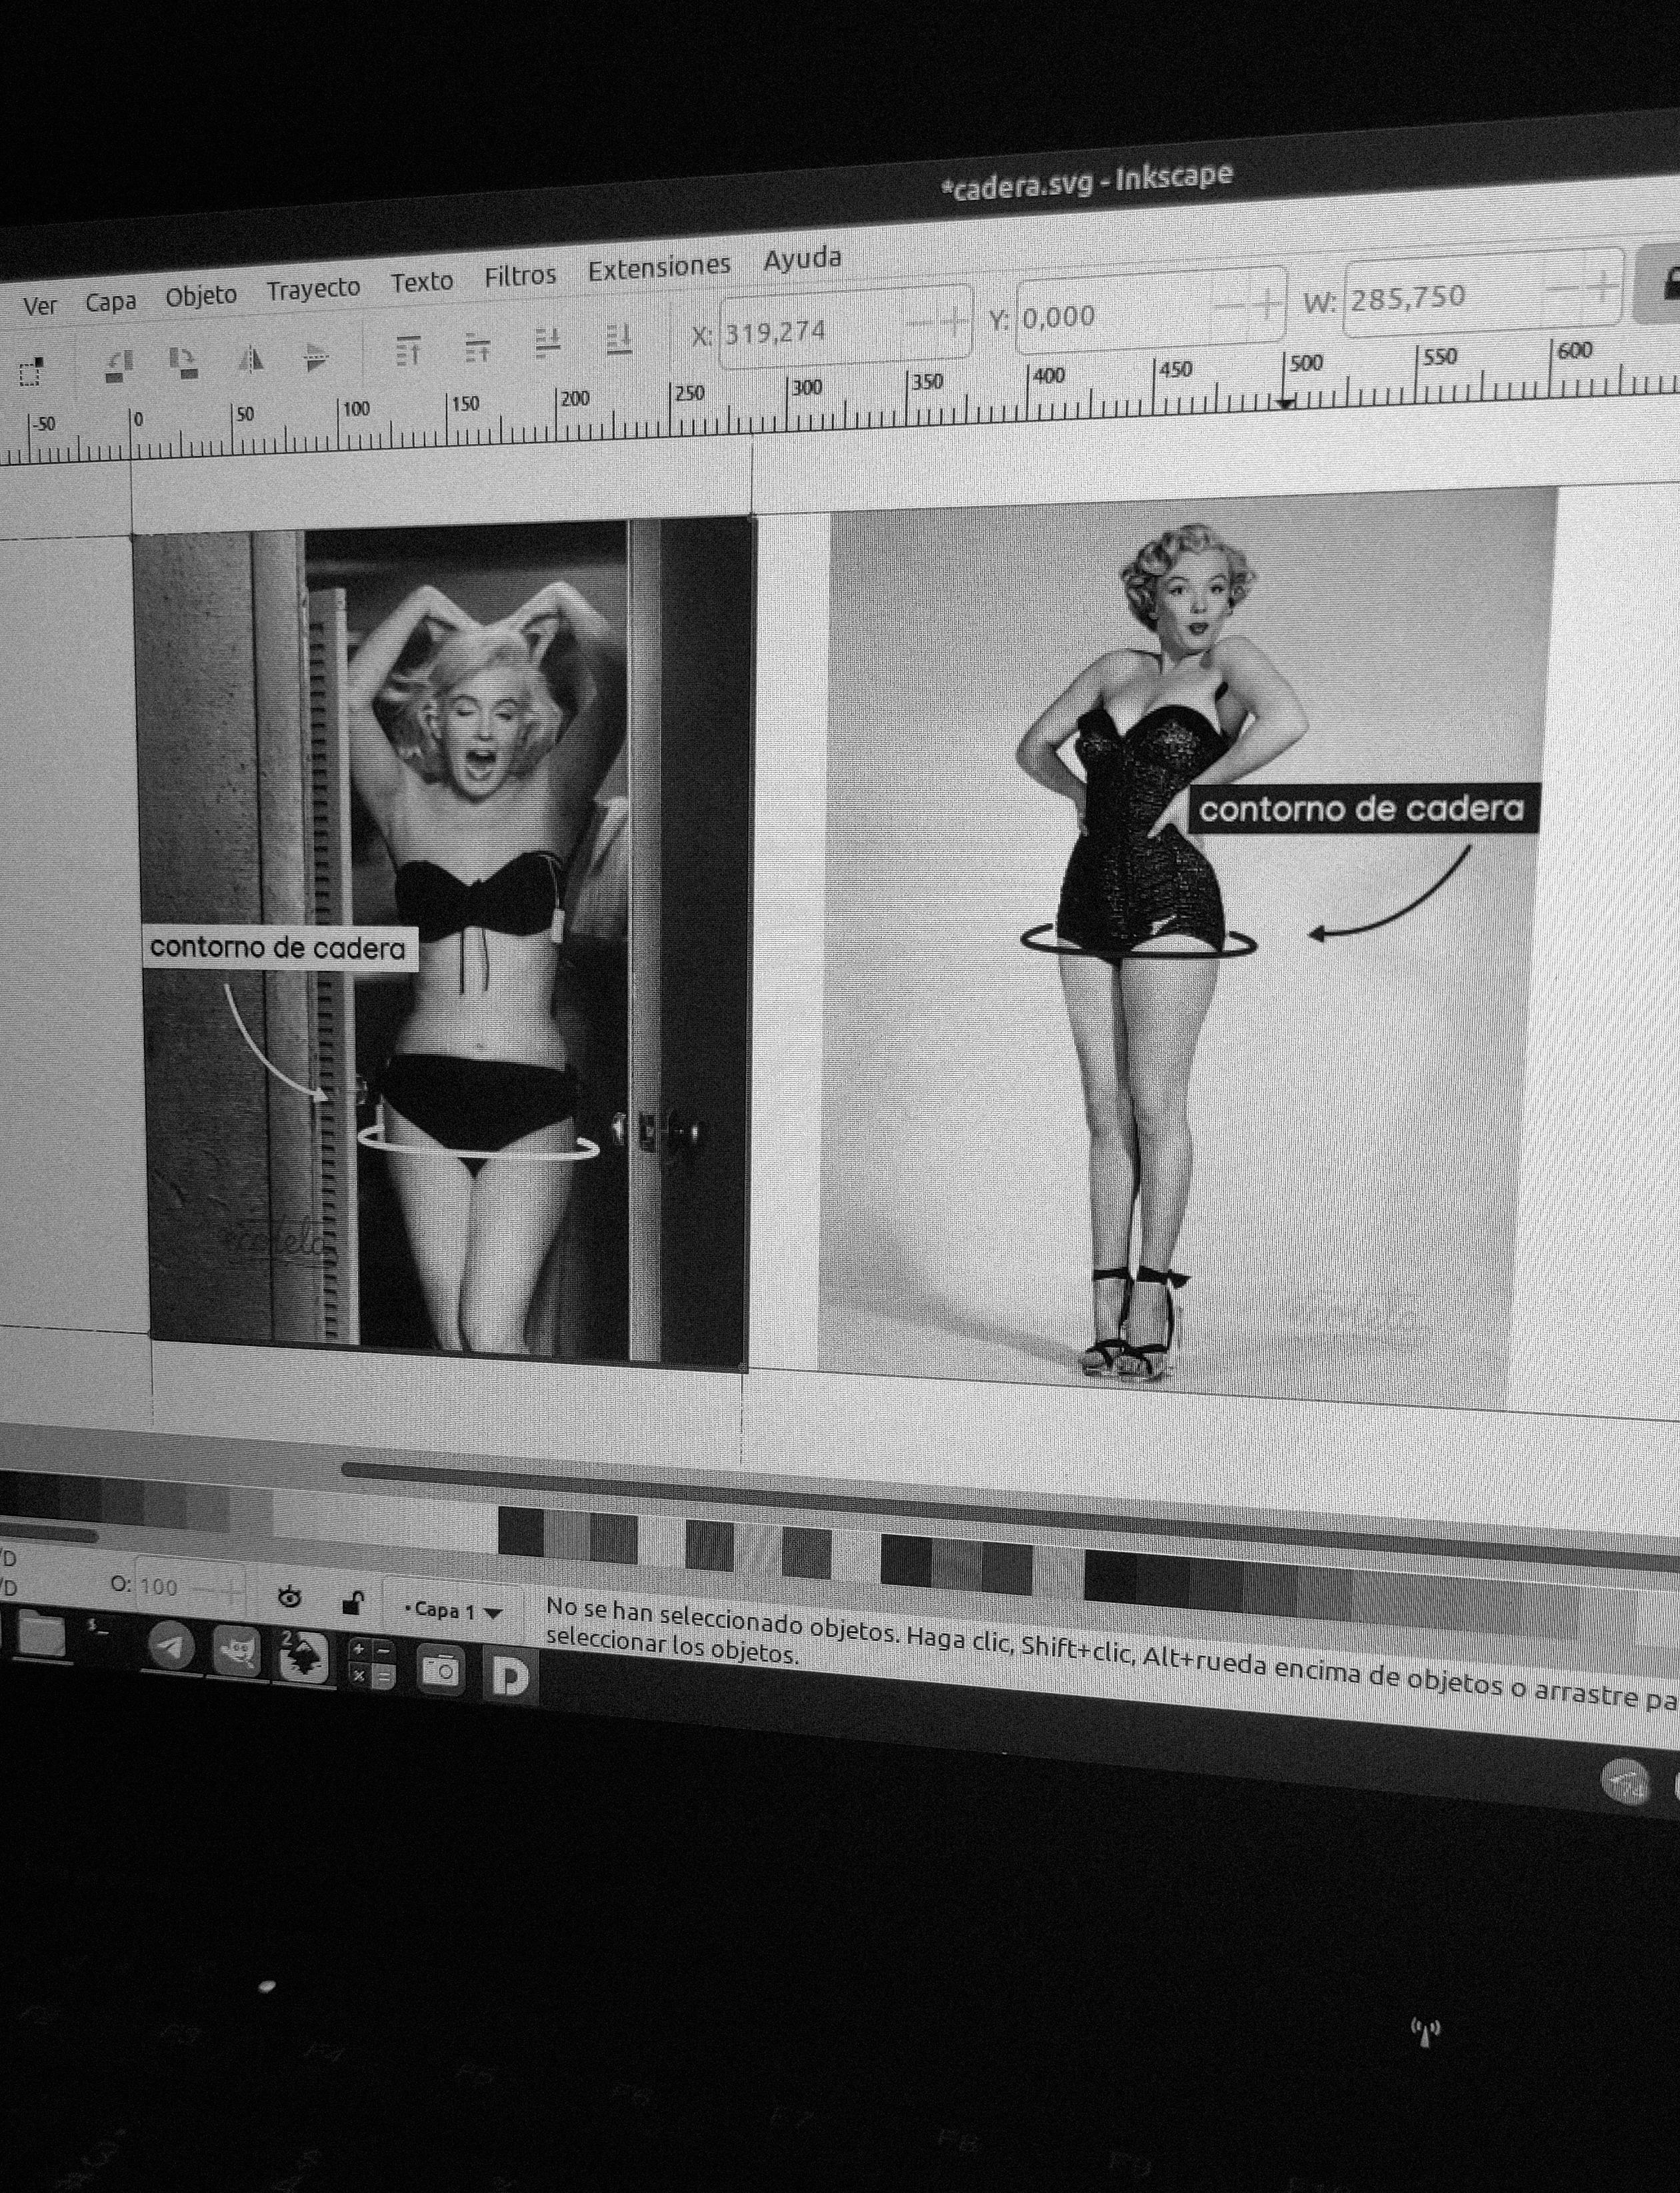Screen dimensions: 1680x2193
Task: Flip selection horizontally
Action: coord(250,359)
